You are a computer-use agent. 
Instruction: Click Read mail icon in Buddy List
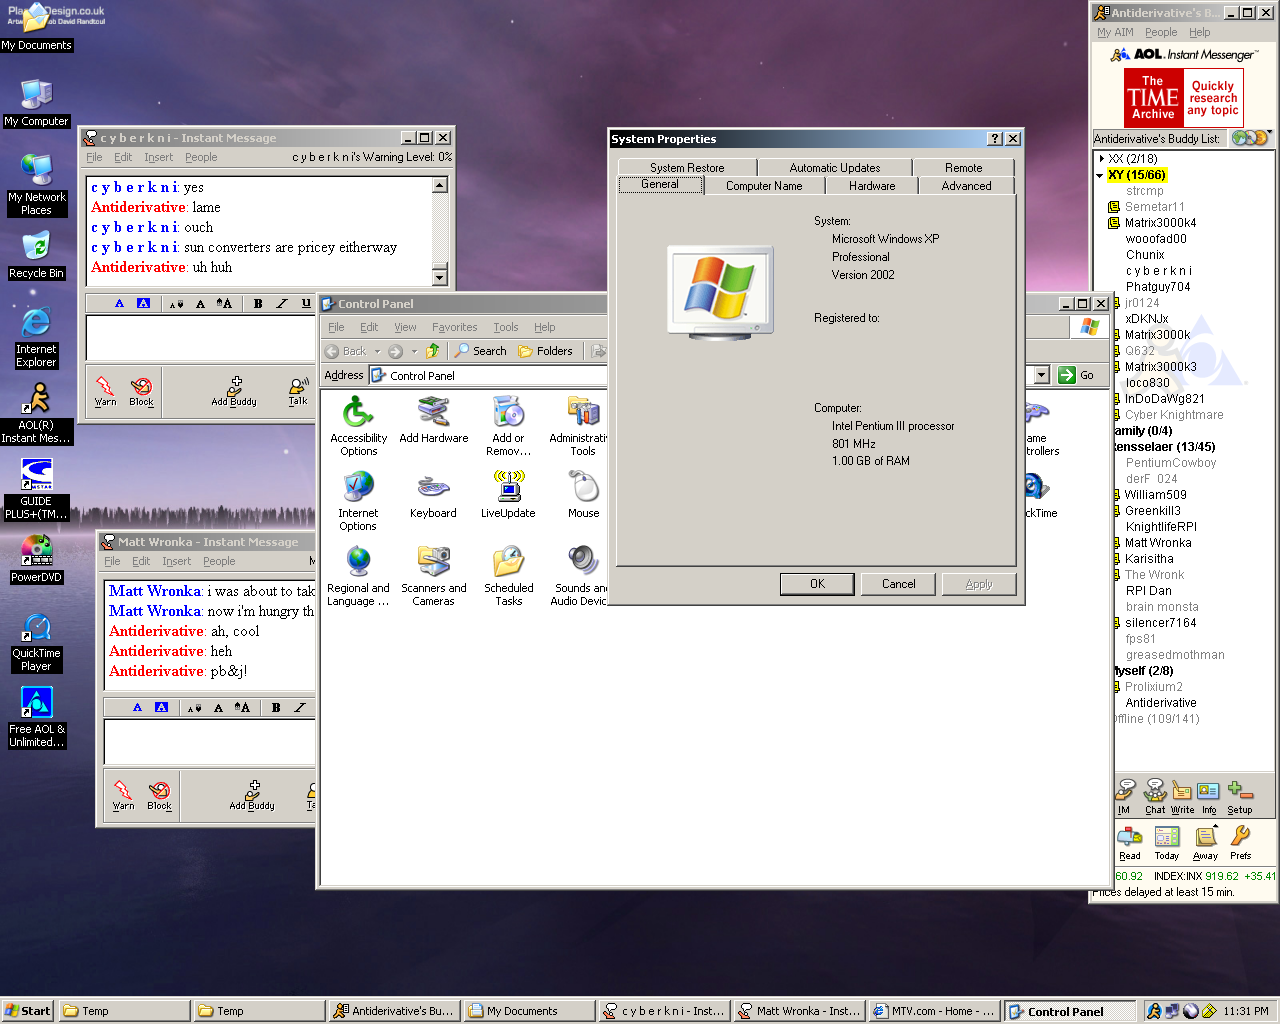(x=1130, y=843)
